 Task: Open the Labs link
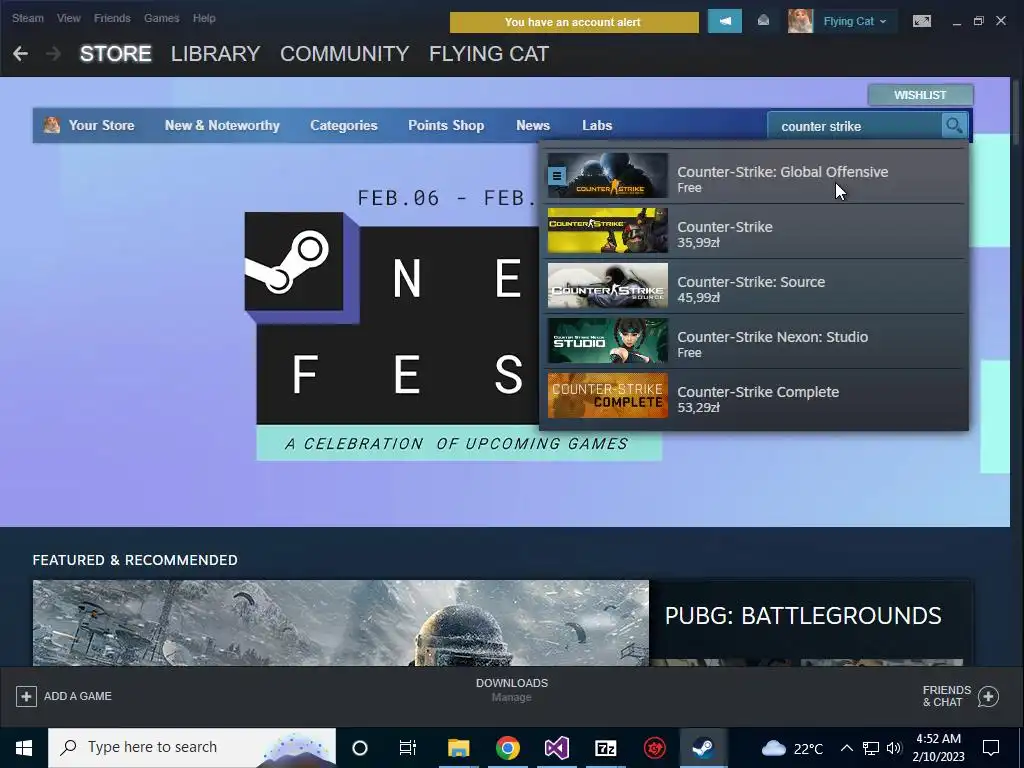click(x=597, y=125)
